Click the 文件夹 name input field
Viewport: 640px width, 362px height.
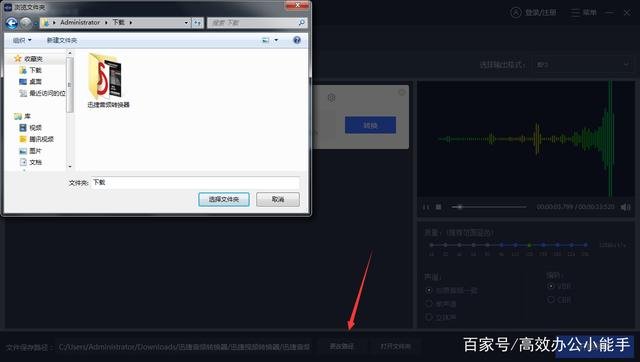click(195, 182)
